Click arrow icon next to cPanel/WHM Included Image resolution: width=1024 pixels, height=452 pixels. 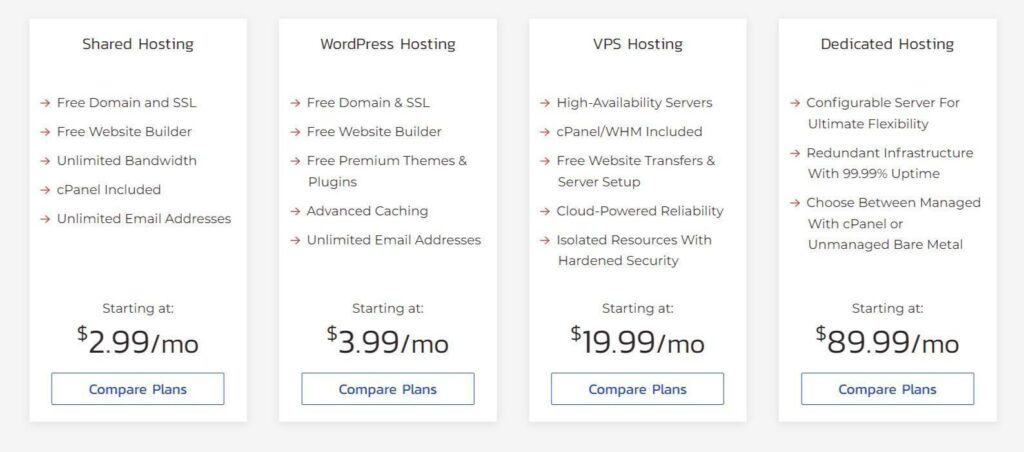pyautogui.click(x=545, y=132)
